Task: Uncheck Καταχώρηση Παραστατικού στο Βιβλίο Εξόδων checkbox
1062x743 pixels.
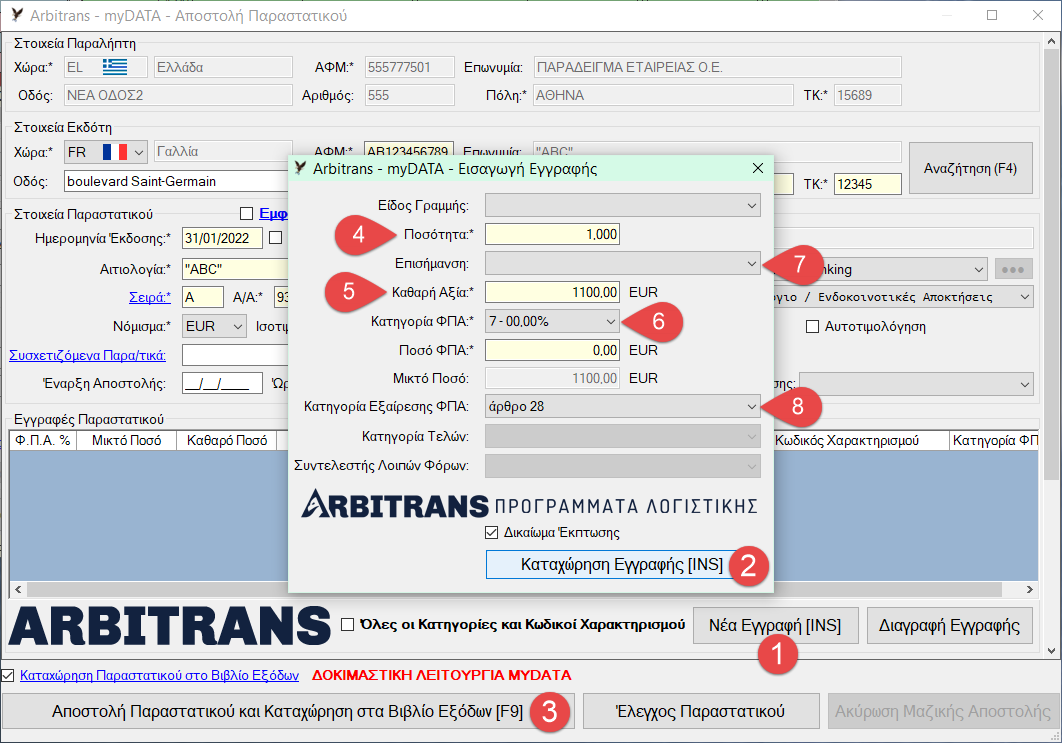Action: pyautogui.click(x=7, y=675)
